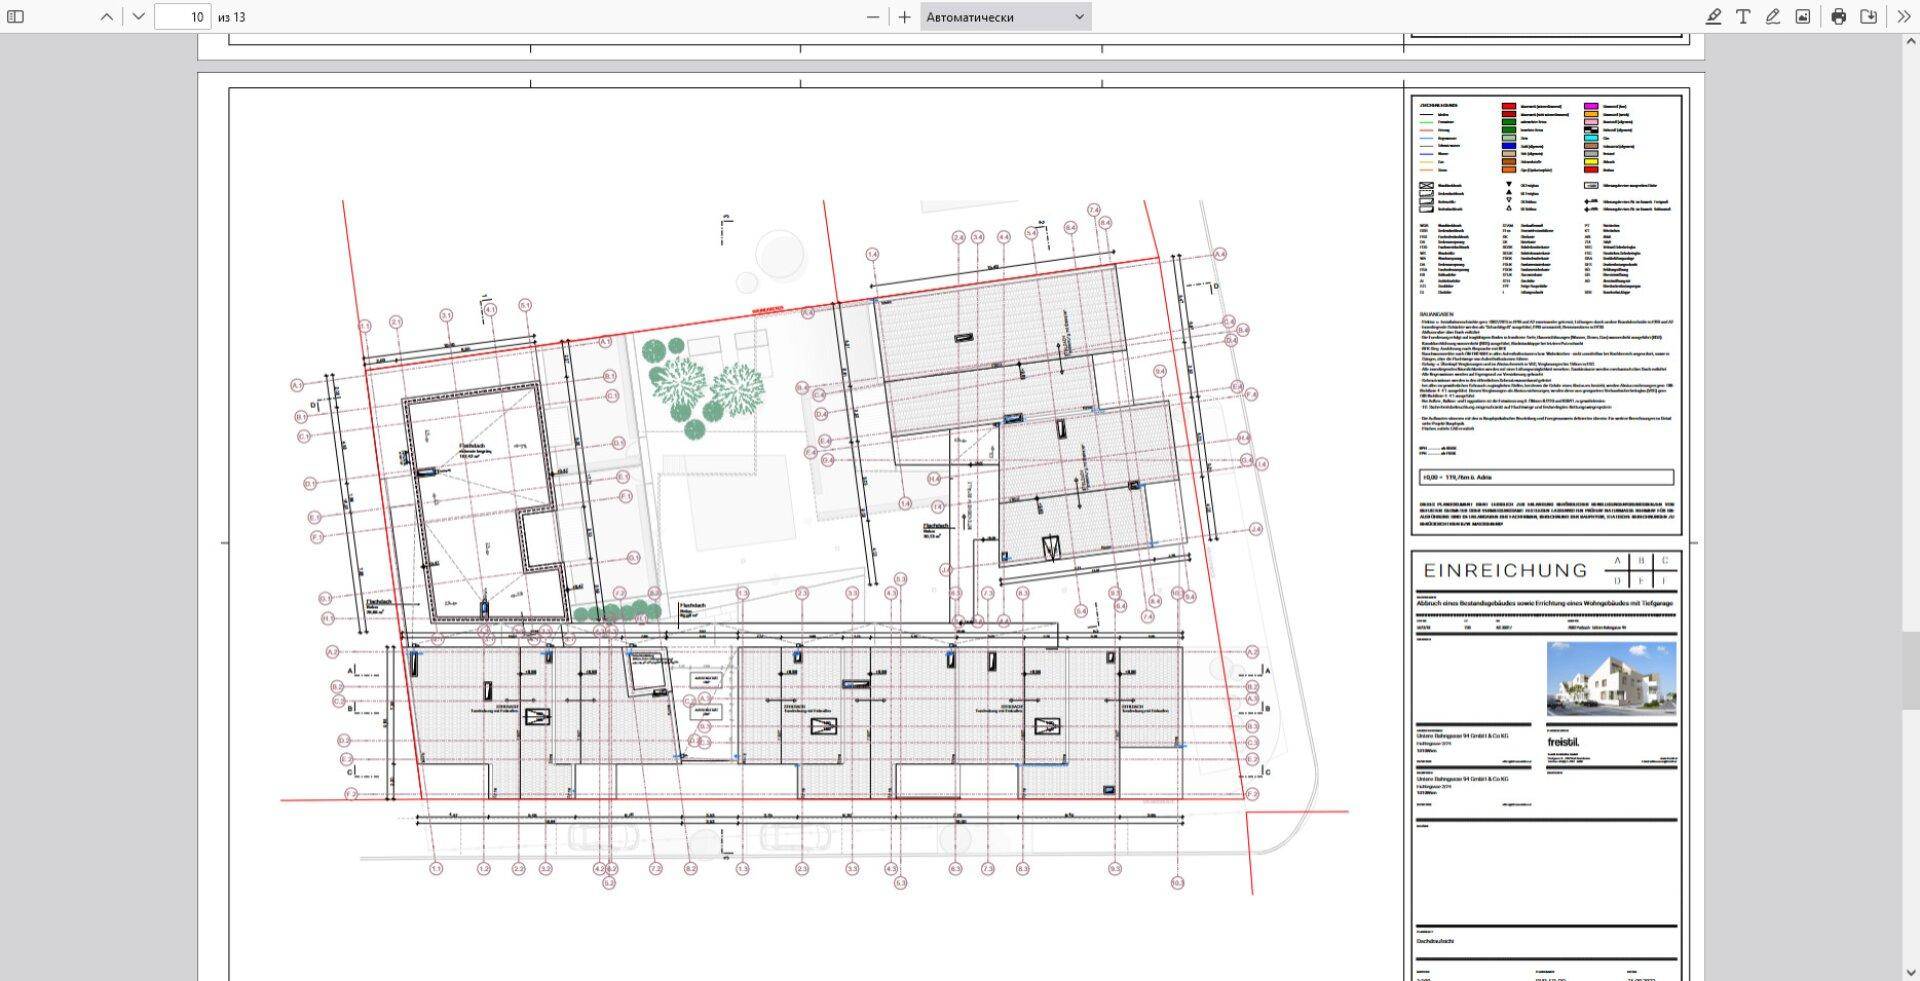Print the PDF document

1838,17
